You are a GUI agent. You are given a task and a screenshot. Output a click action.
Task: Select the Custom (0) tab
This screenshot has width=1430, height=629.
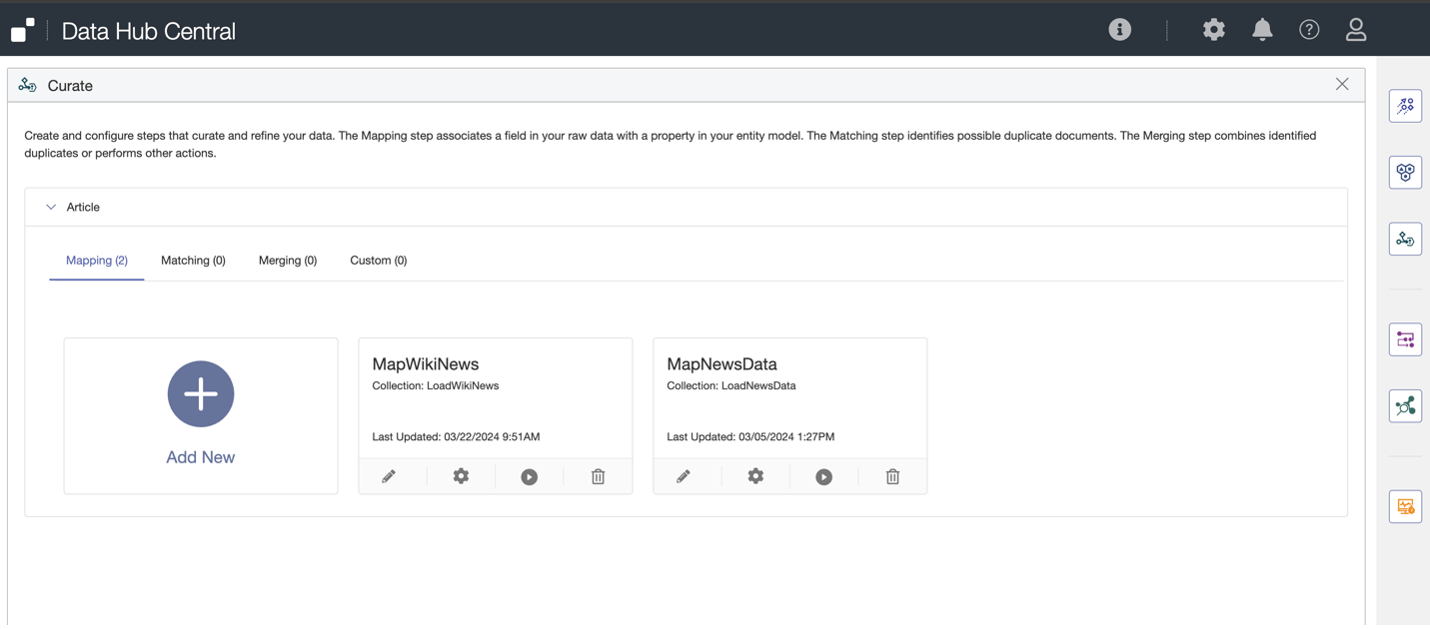[x=378, y=260]
